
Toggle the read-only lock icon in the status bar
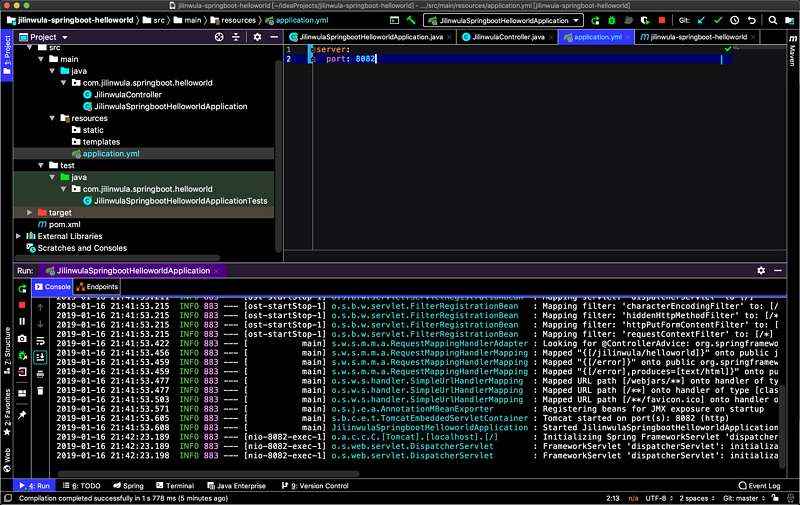(776, 498)
